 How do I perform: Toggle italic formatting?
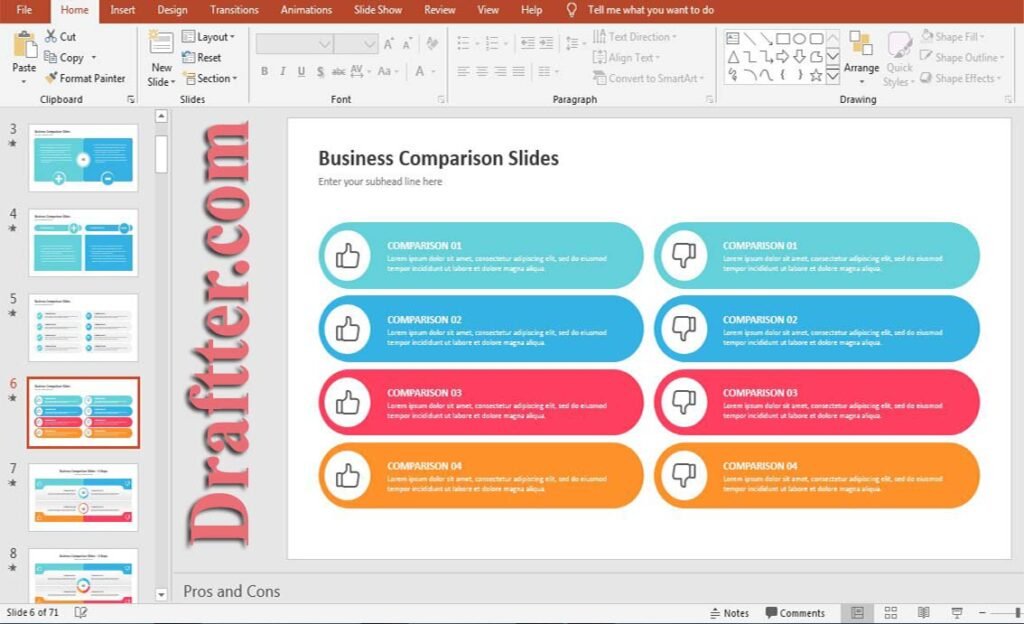tap(282, 72)
